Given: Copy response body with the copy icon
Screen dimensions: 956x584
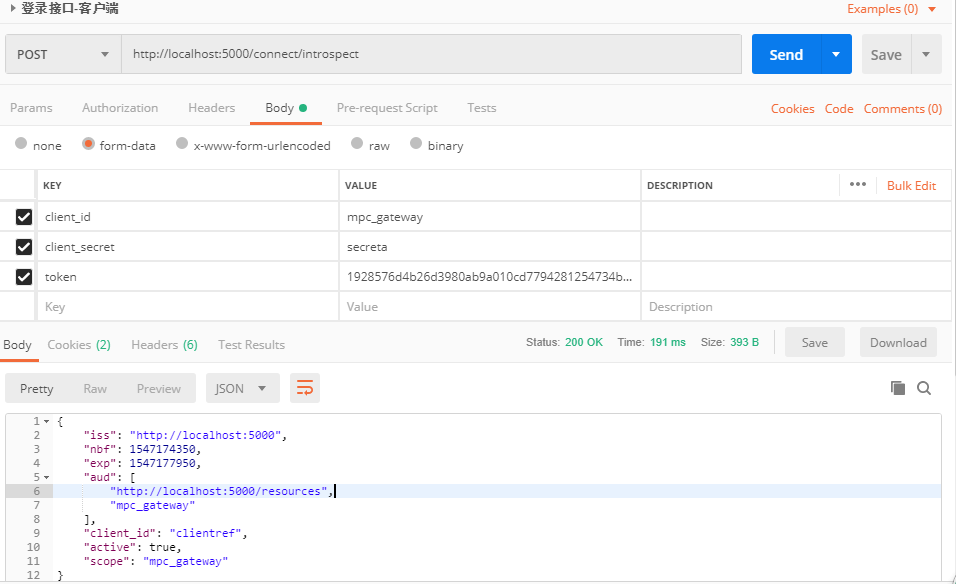Looking at the screenshot, I should (897, 388).
